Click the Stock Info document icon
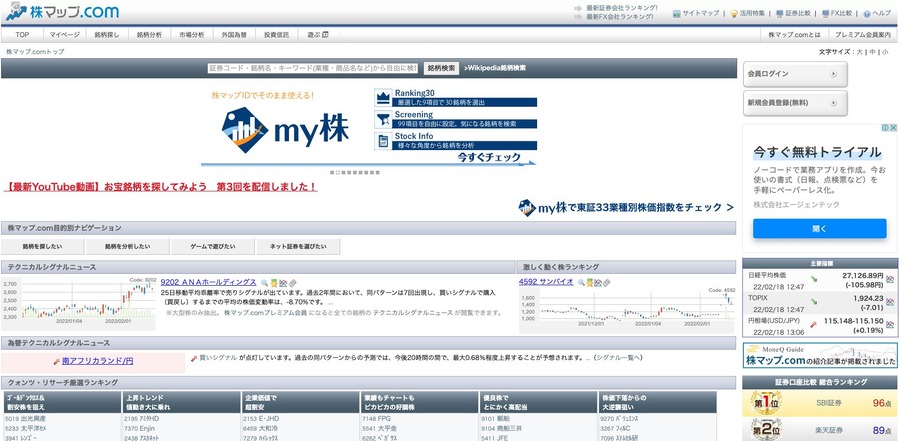The height and width of the screenshot is (441, 900). tap(383, 141)
